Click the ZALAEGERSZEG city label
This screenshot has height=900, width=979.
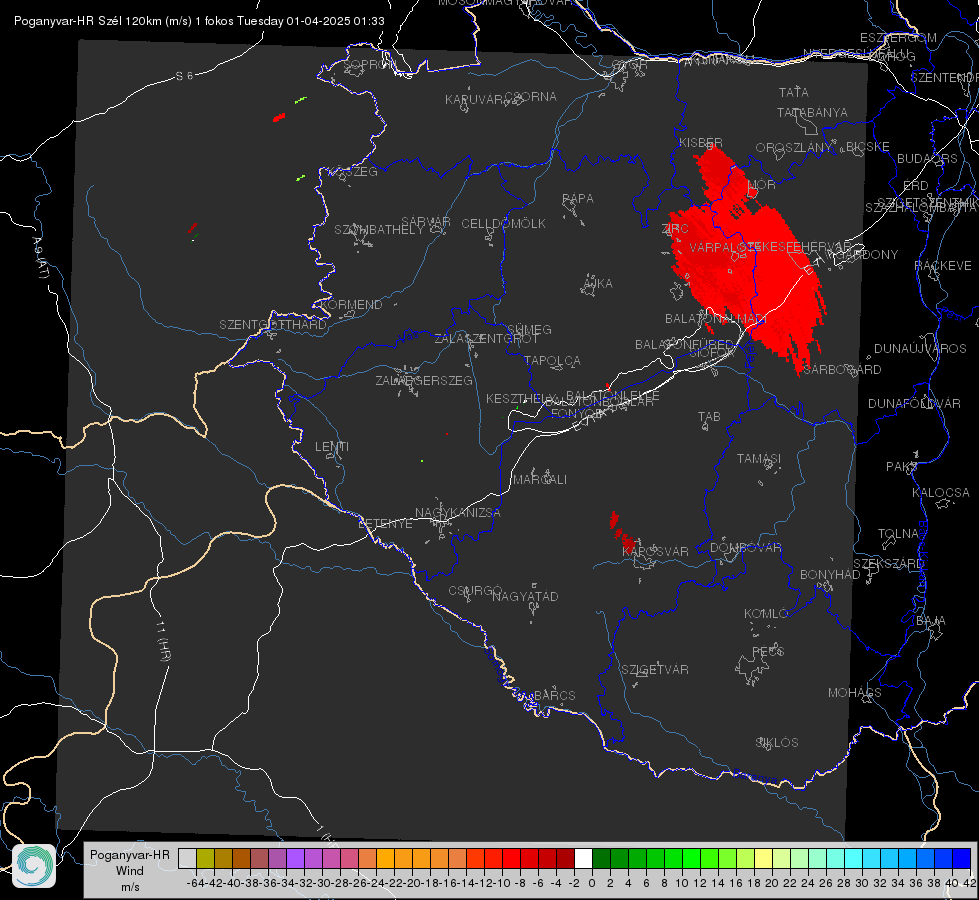pos(424,380)
